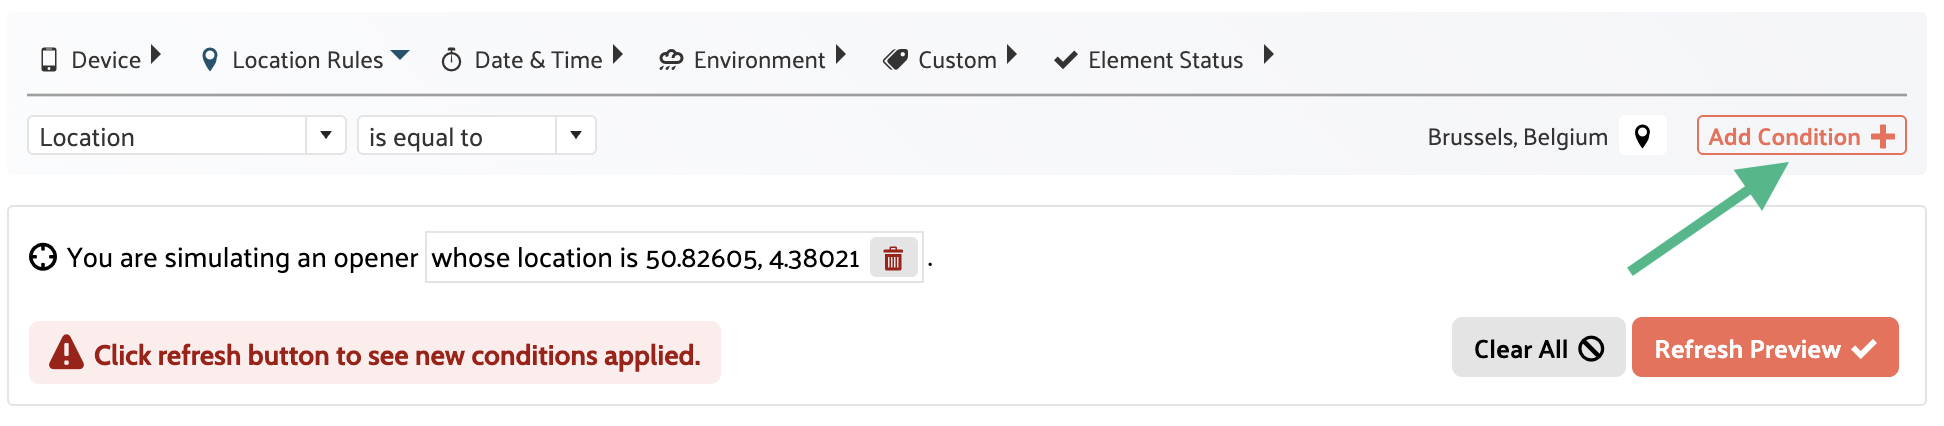Open map picker next to Brussels, Belgium

(1642, 136)
